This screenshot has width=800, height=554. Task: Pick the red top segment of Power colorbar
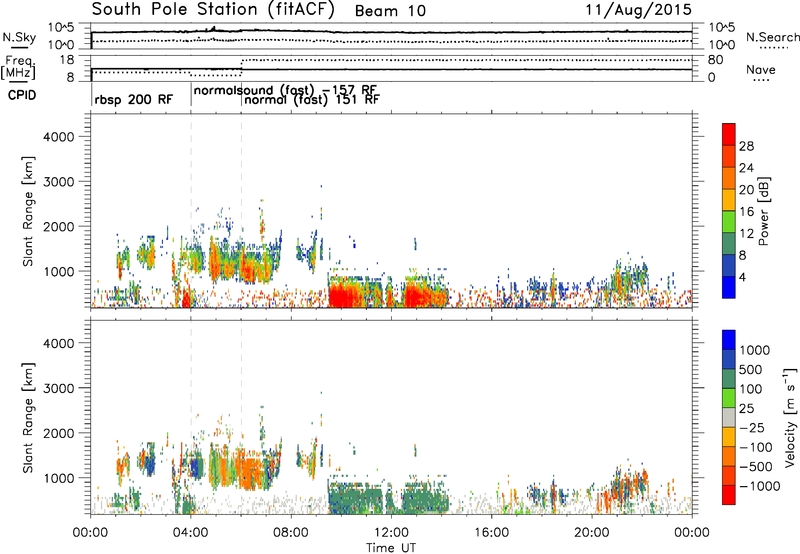pyautogui.click(x=729, y=134)
